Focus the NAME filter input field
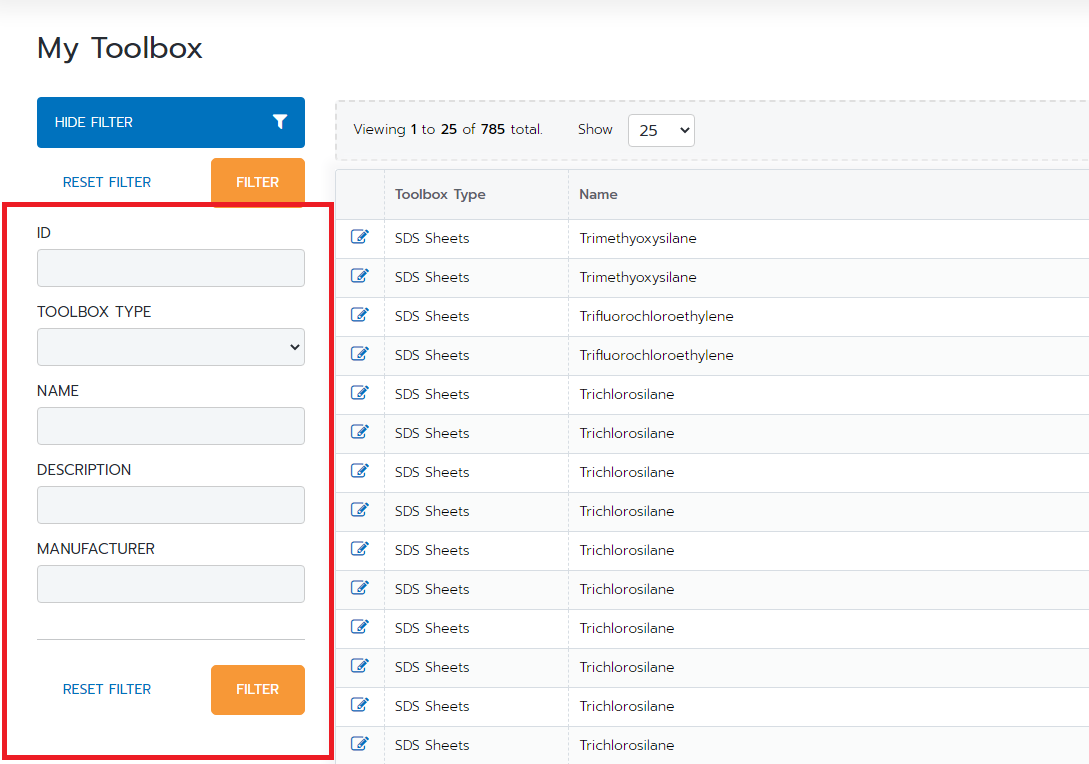The image size is (1089, 764). [171, 426]
